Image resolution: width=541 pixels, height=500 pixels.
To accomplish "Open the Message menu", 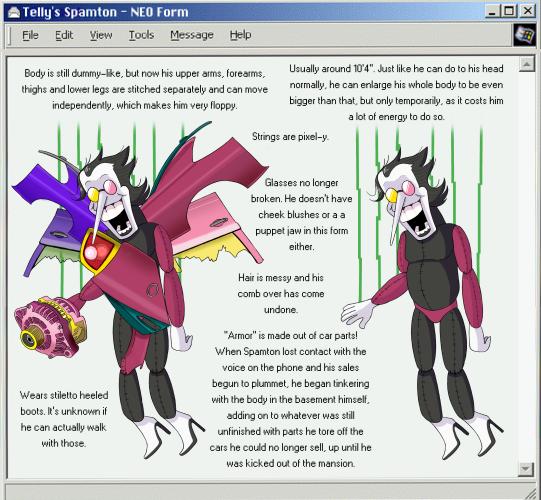I will [192, 35].
